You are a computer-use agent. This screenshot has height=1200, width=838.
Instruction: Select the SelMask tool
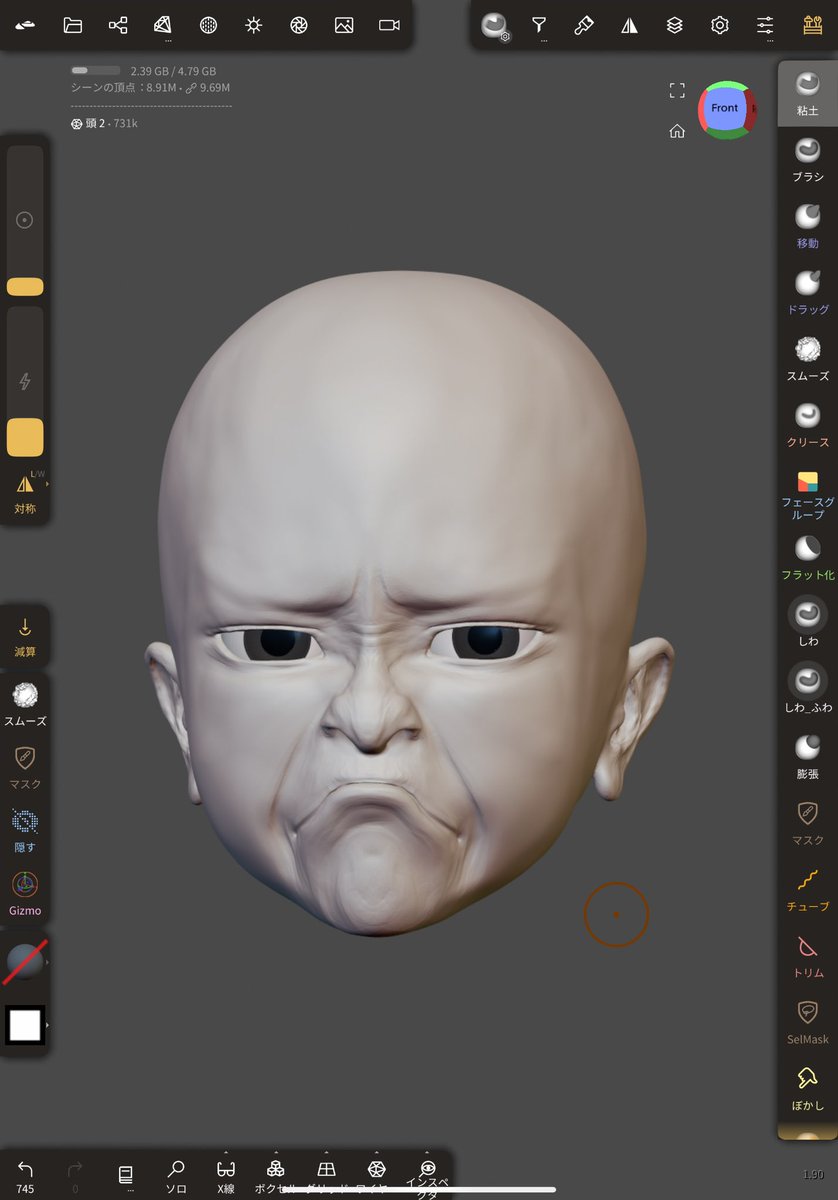coord(807,1021)
